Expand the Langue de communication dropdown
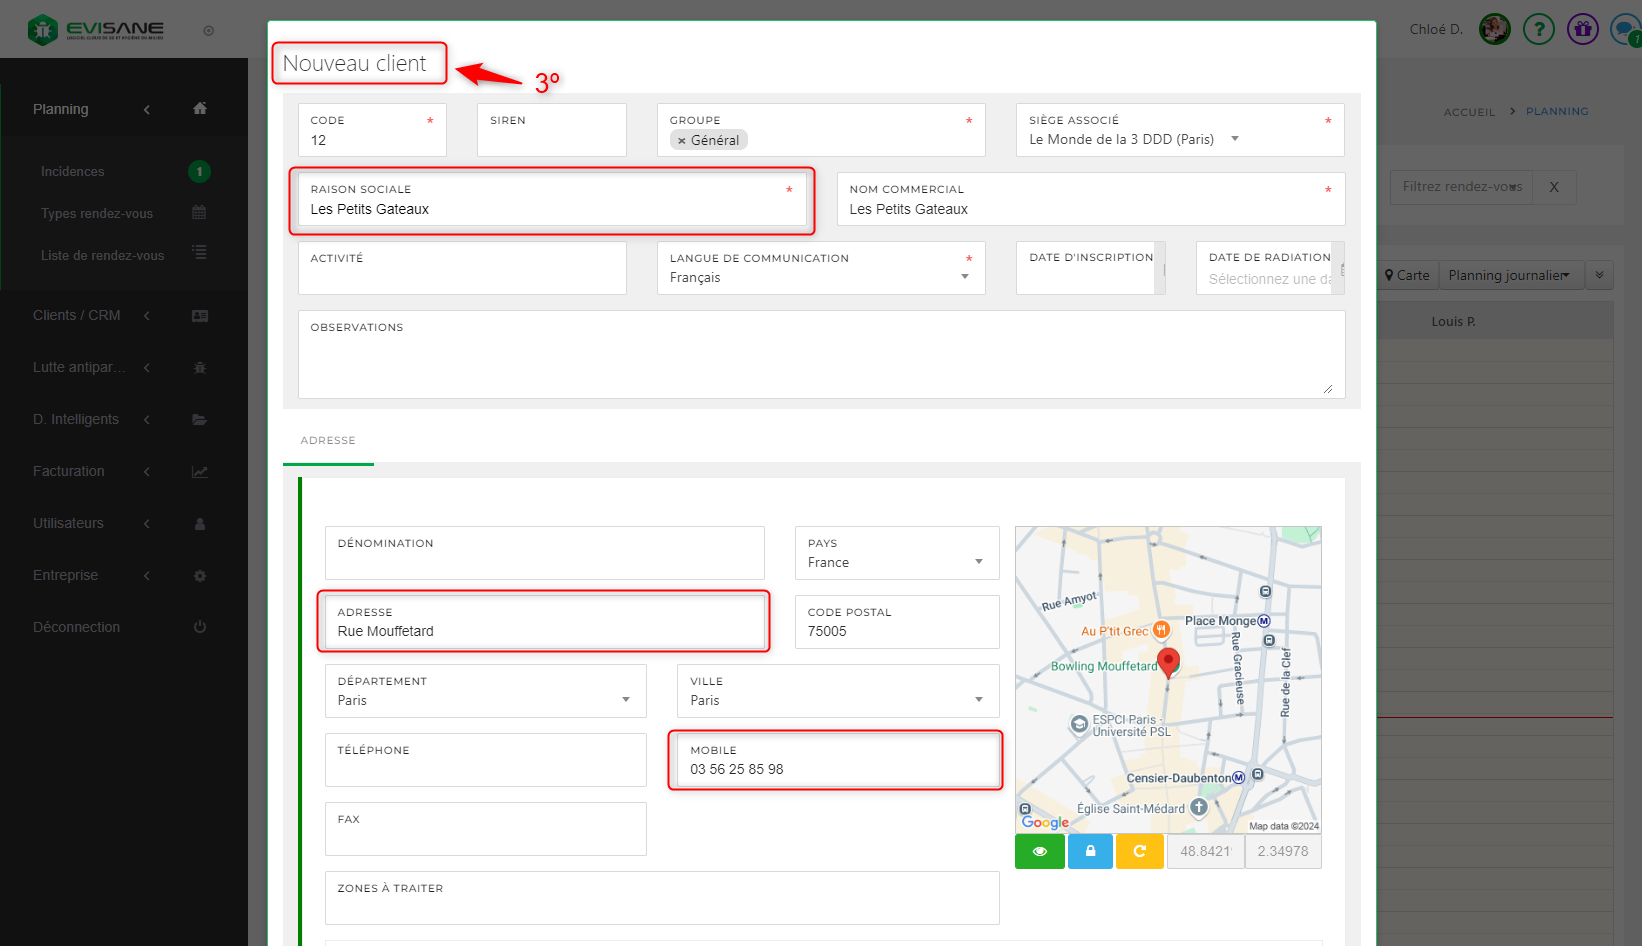1642x946 pixels. 964,277
